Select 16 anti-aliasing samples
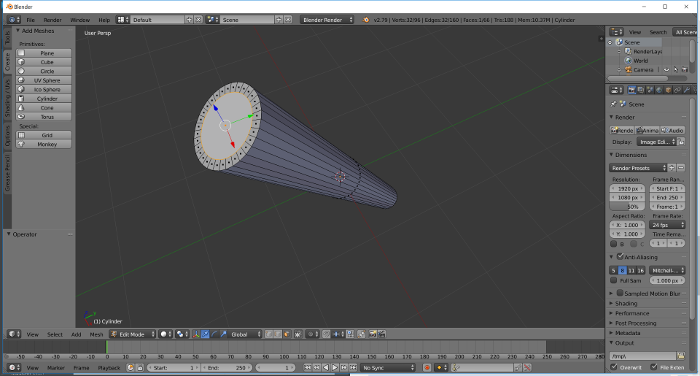 641,270
